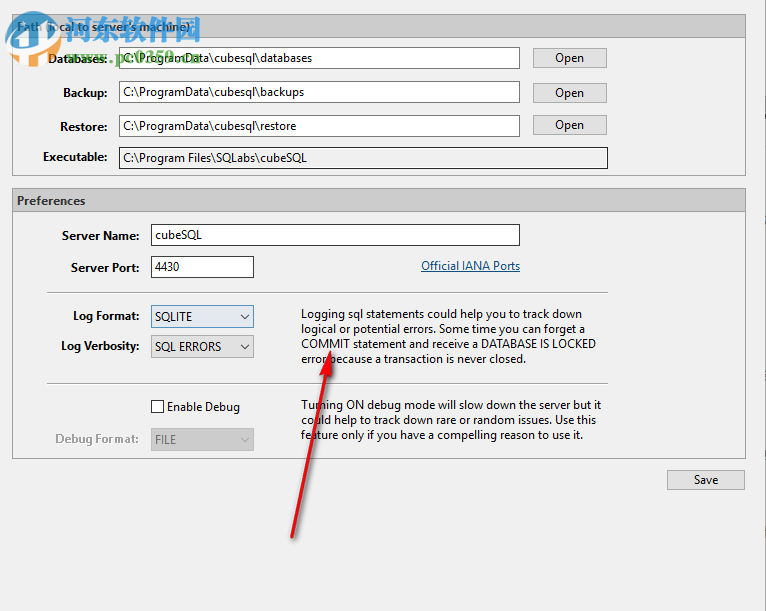
Task: Select the Log Format label
Action: pos(106,316)
